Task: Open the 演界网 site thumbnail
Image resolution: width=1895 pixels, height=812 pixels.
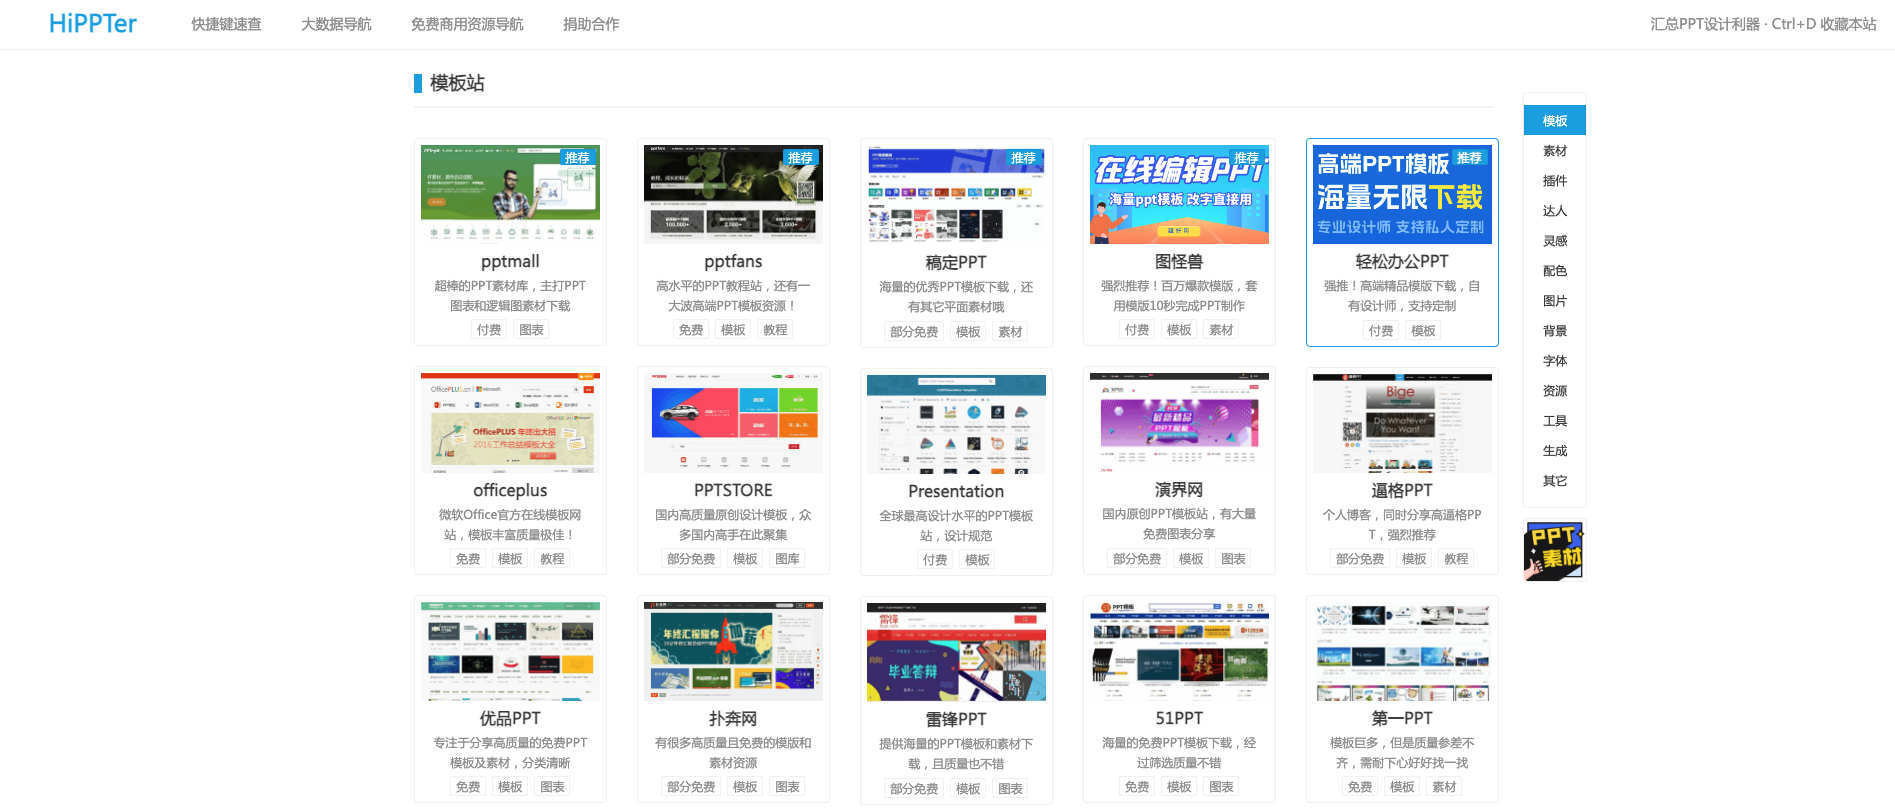Action: pos(1179,423)
